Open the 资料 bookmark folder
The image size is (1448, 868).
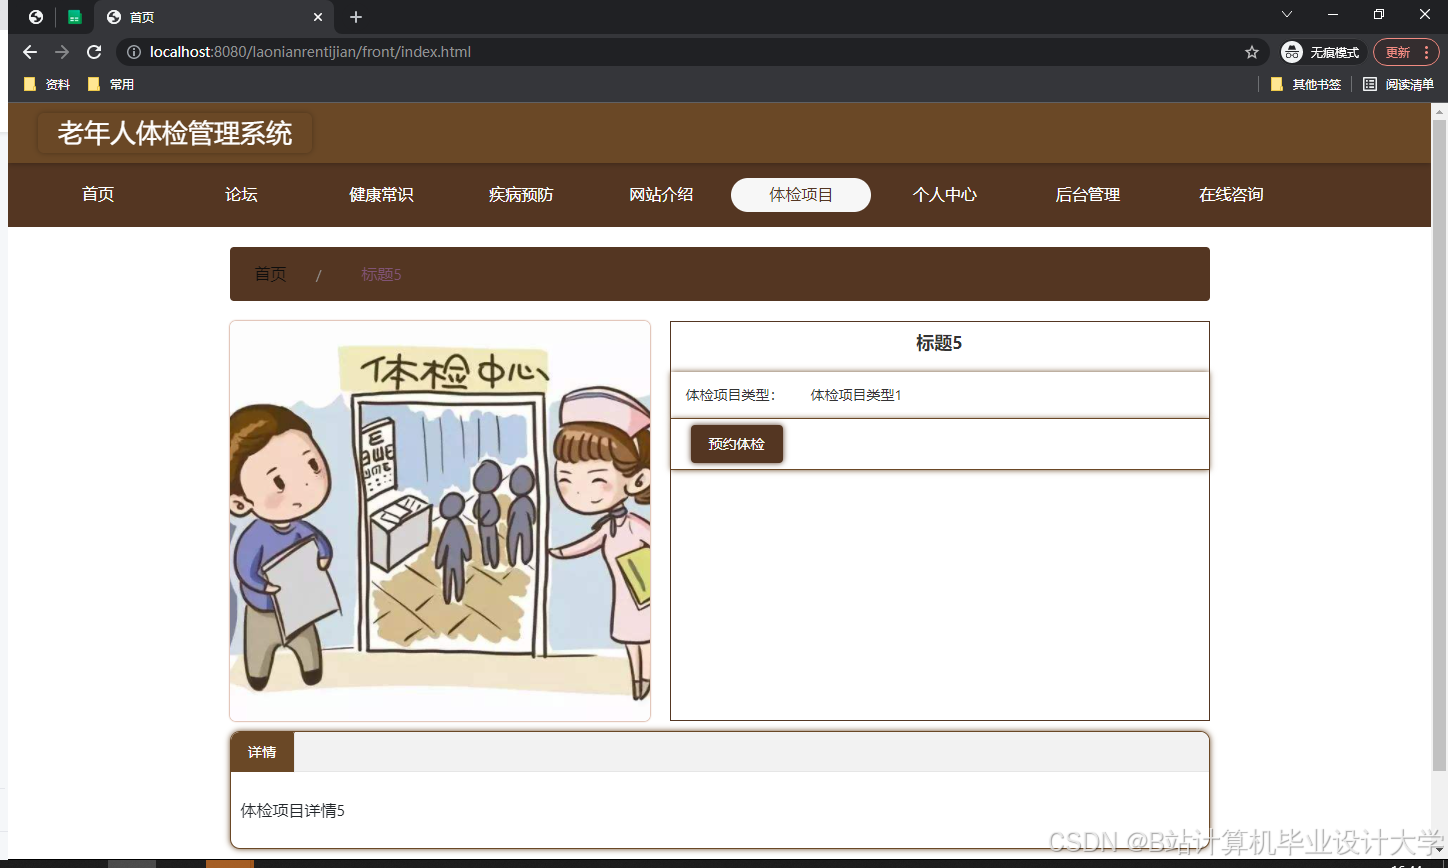point(47,85)
